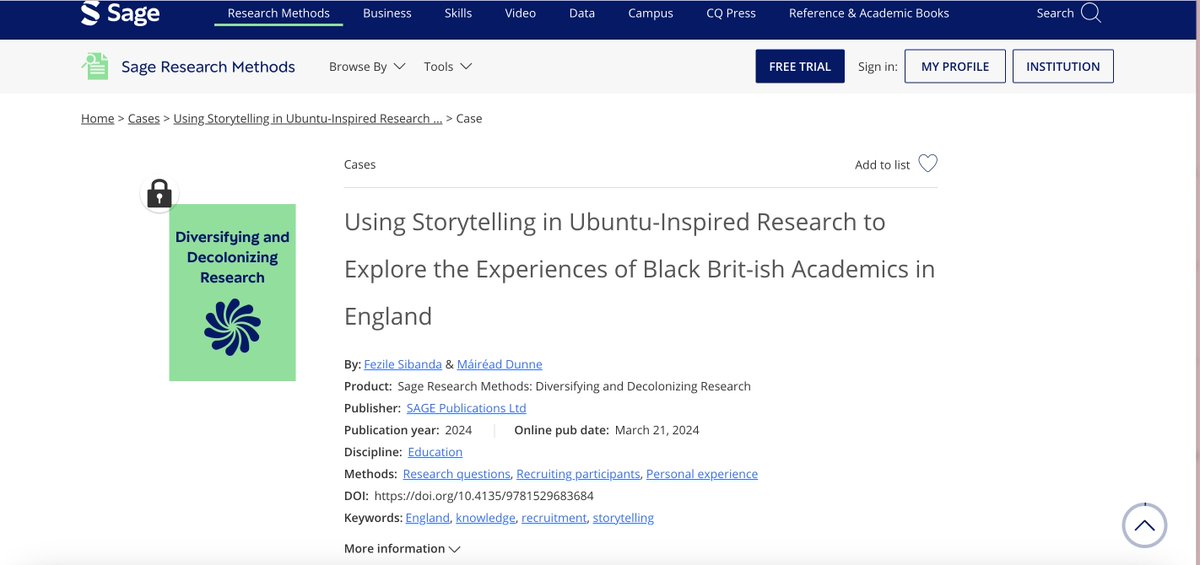Screen dimensions: 1200x565
Task: Click the DOI URL text
Action: pyautogui.click(x=484, y=496)
